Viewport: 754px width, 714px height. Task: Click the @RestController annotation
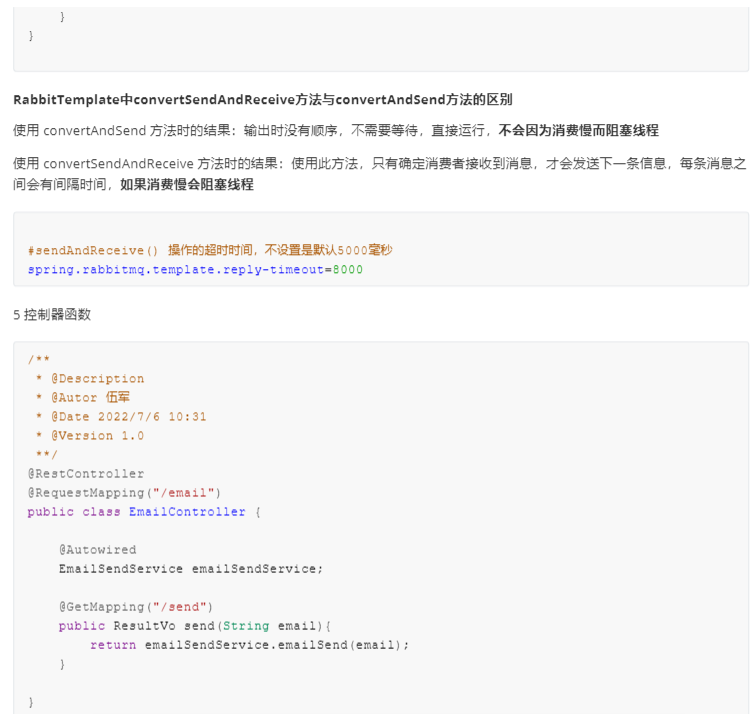(x=86, y=474)
